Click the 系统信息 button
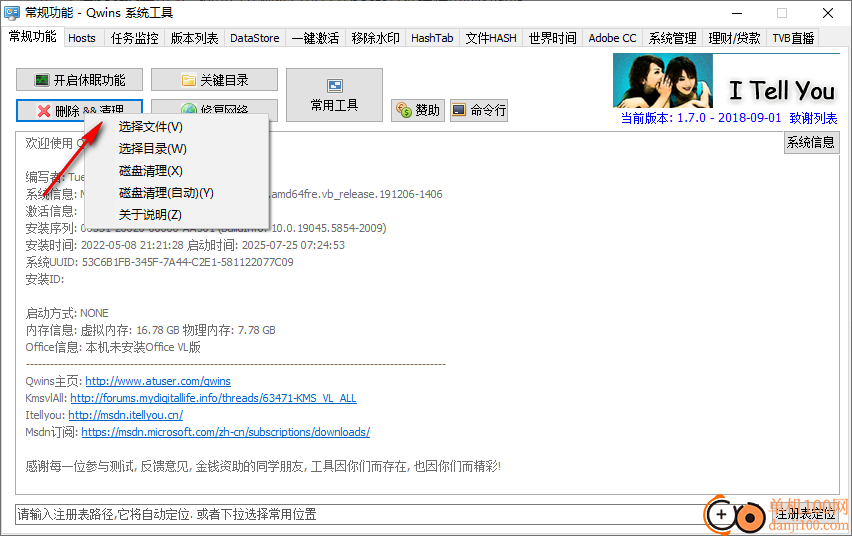 click(x=811, y=142)
